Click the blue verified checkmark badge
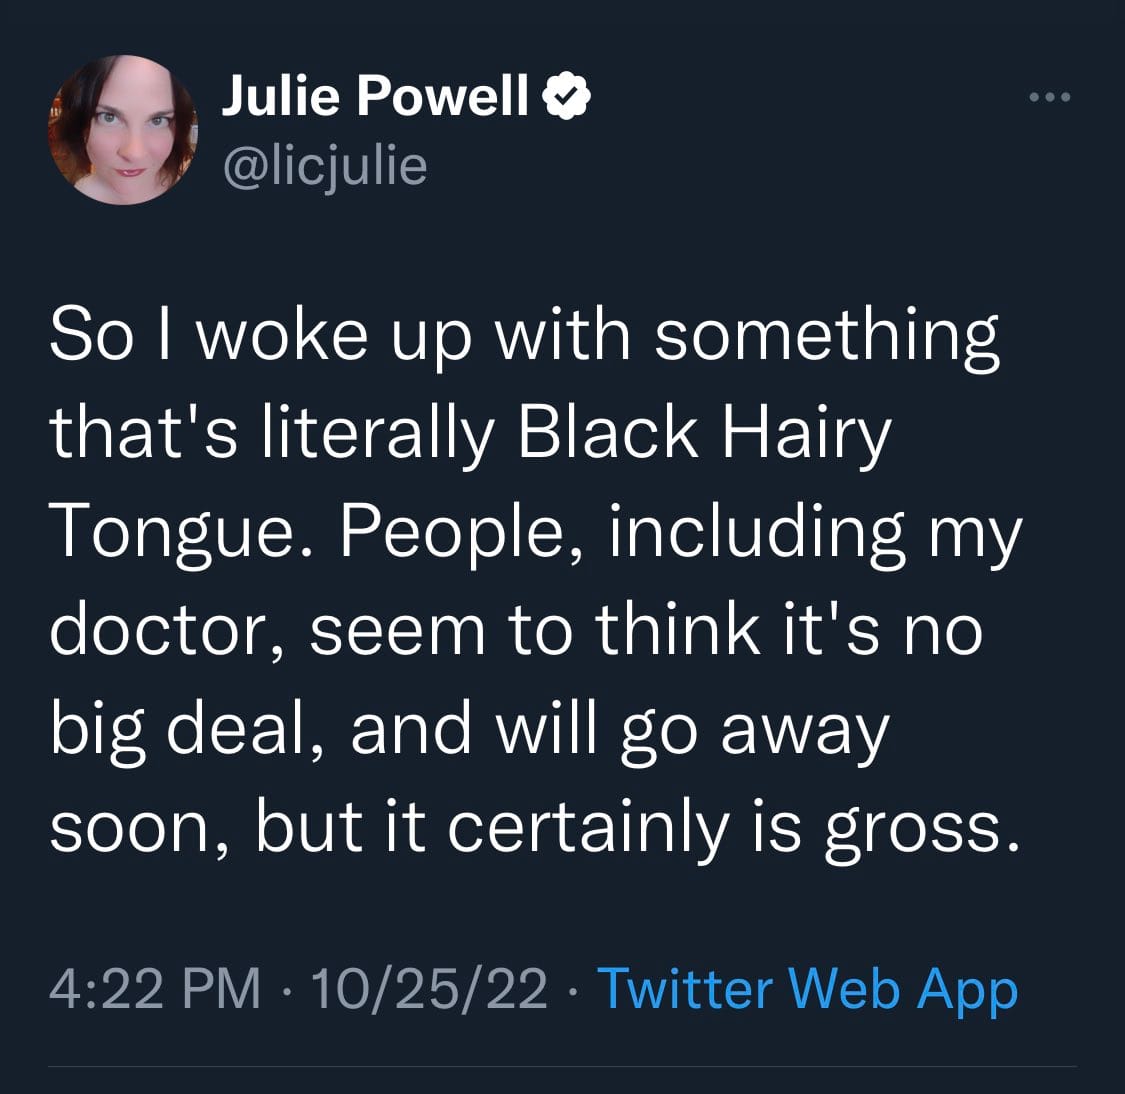The height and width of the screenshot is (1094, 1125). [567, 95]
